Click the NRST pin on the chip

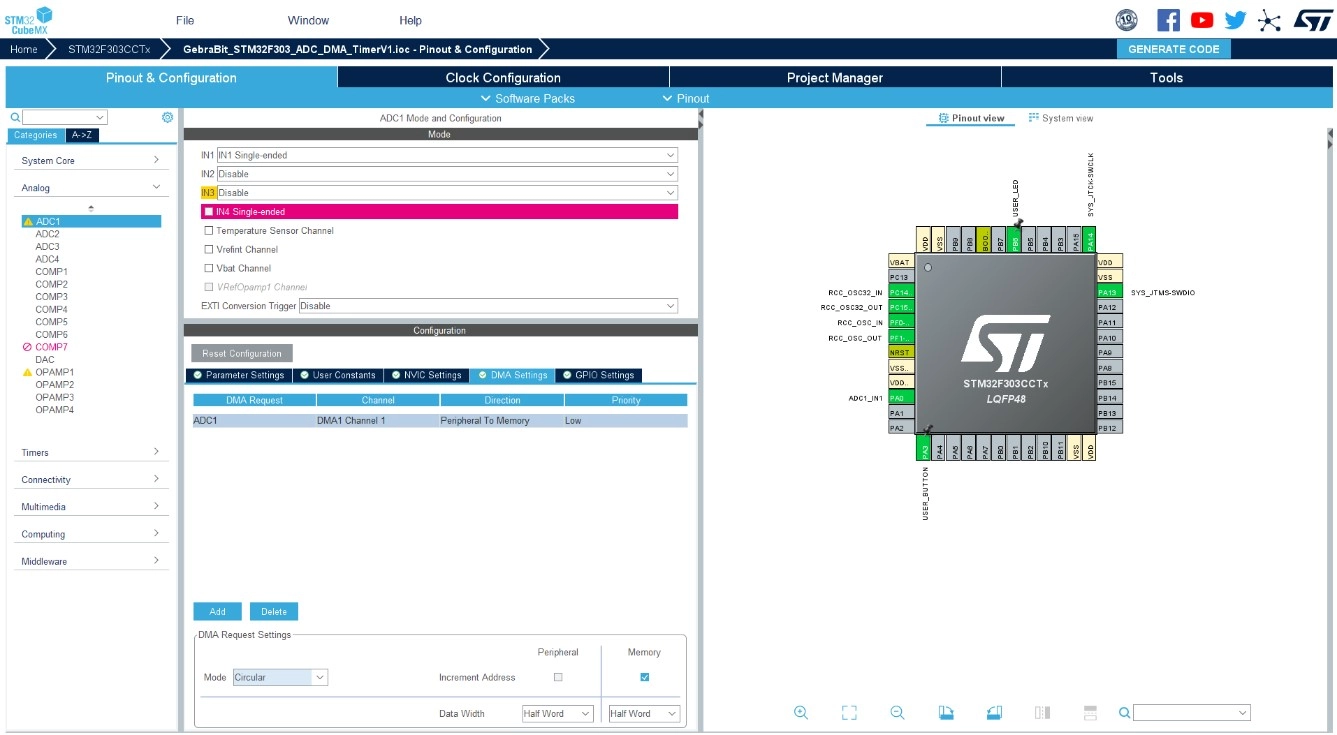pos(901,352)
